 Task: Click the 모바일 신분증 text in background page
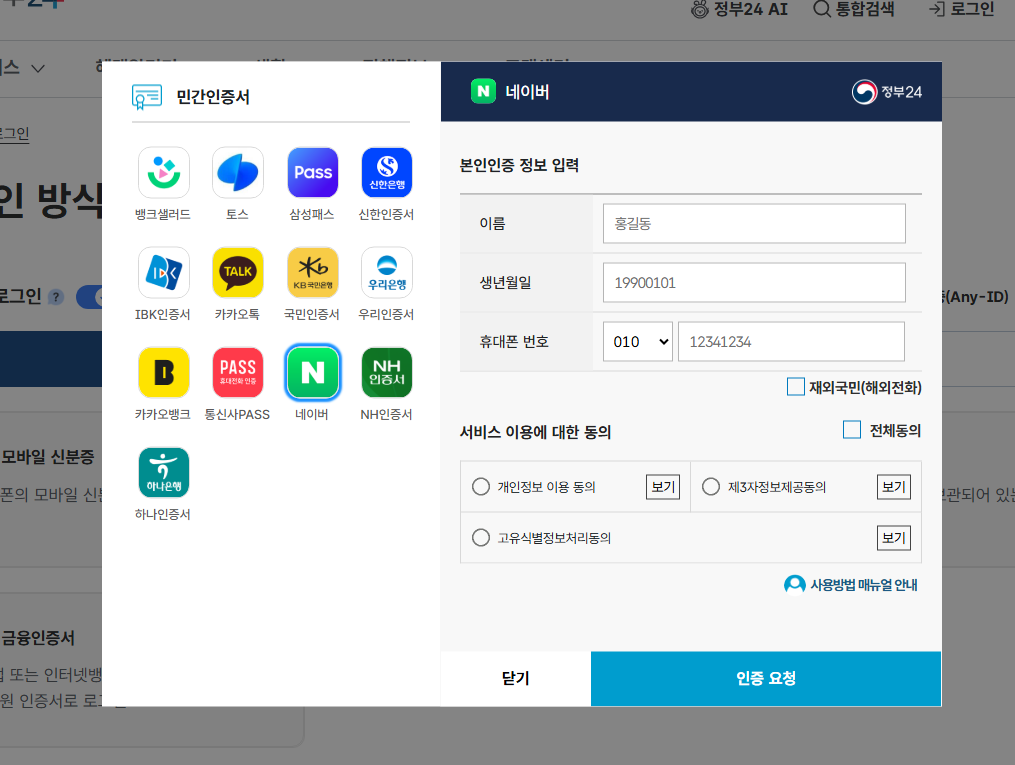click(48, 457)
